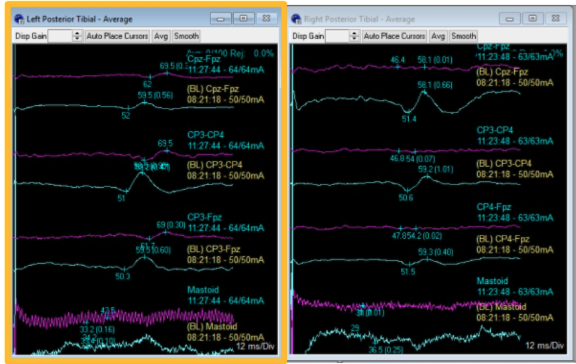
Task: Click the 51.5 trough cursor in right window
Action: [x=409, y=264]
